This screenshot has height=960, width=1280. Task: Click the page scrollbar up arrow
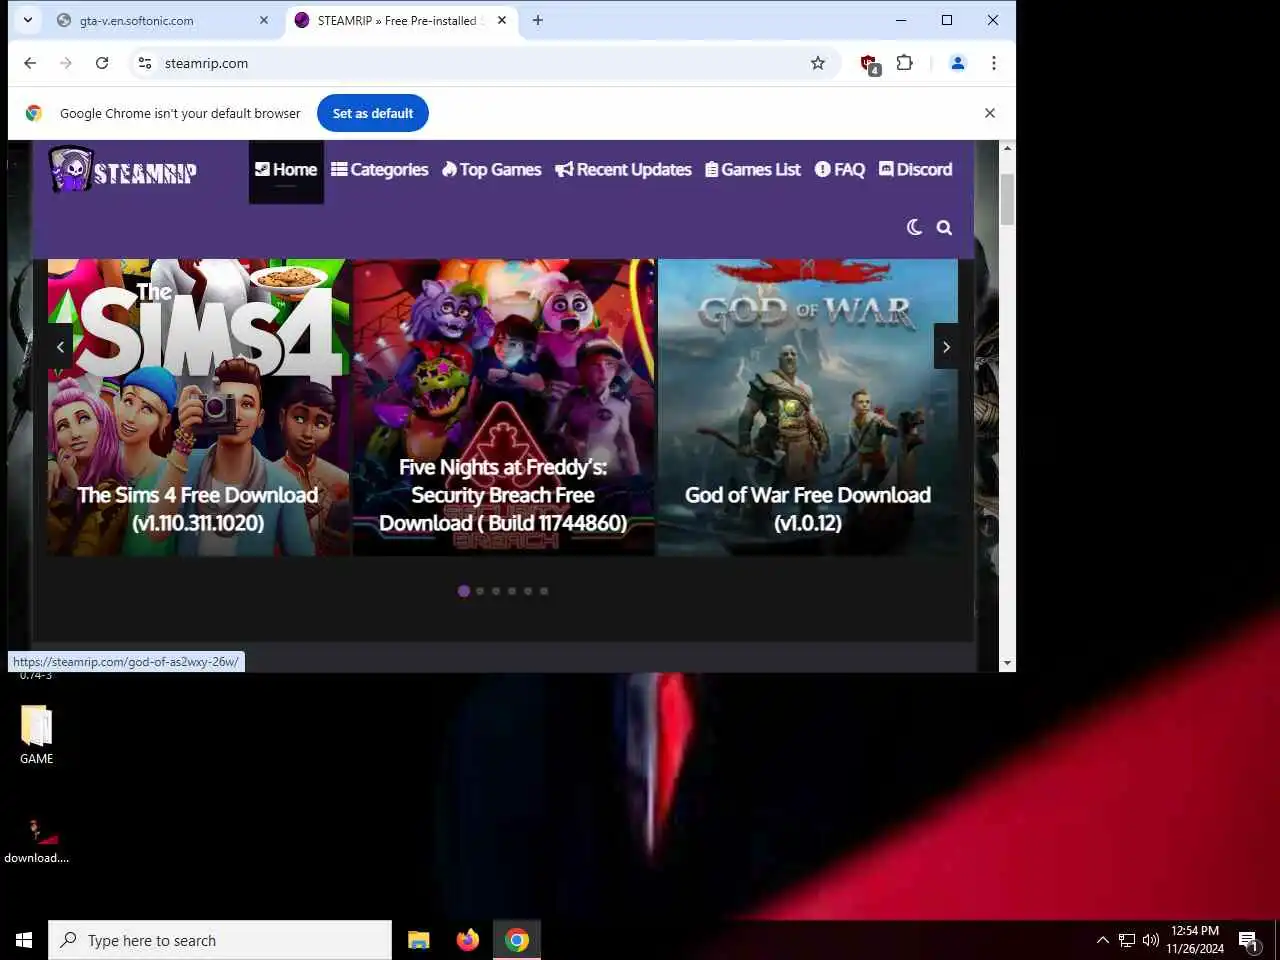point(1007,148)
